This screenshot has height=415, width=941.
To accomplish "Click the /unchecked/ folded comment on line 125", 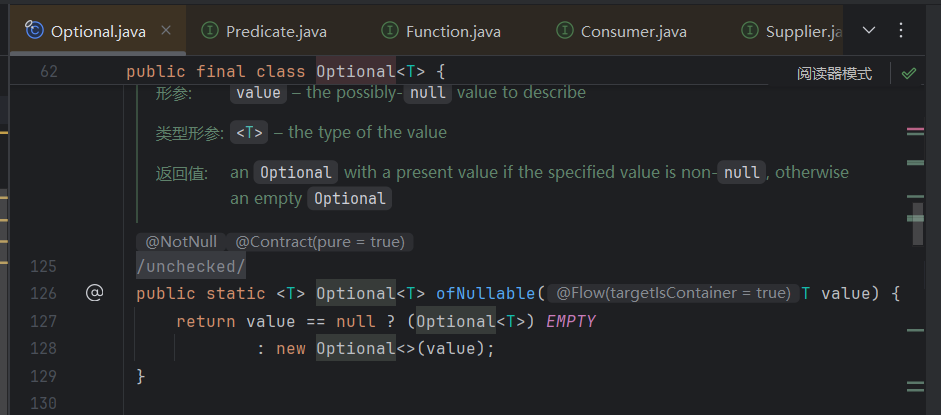I will click(191, 266).
